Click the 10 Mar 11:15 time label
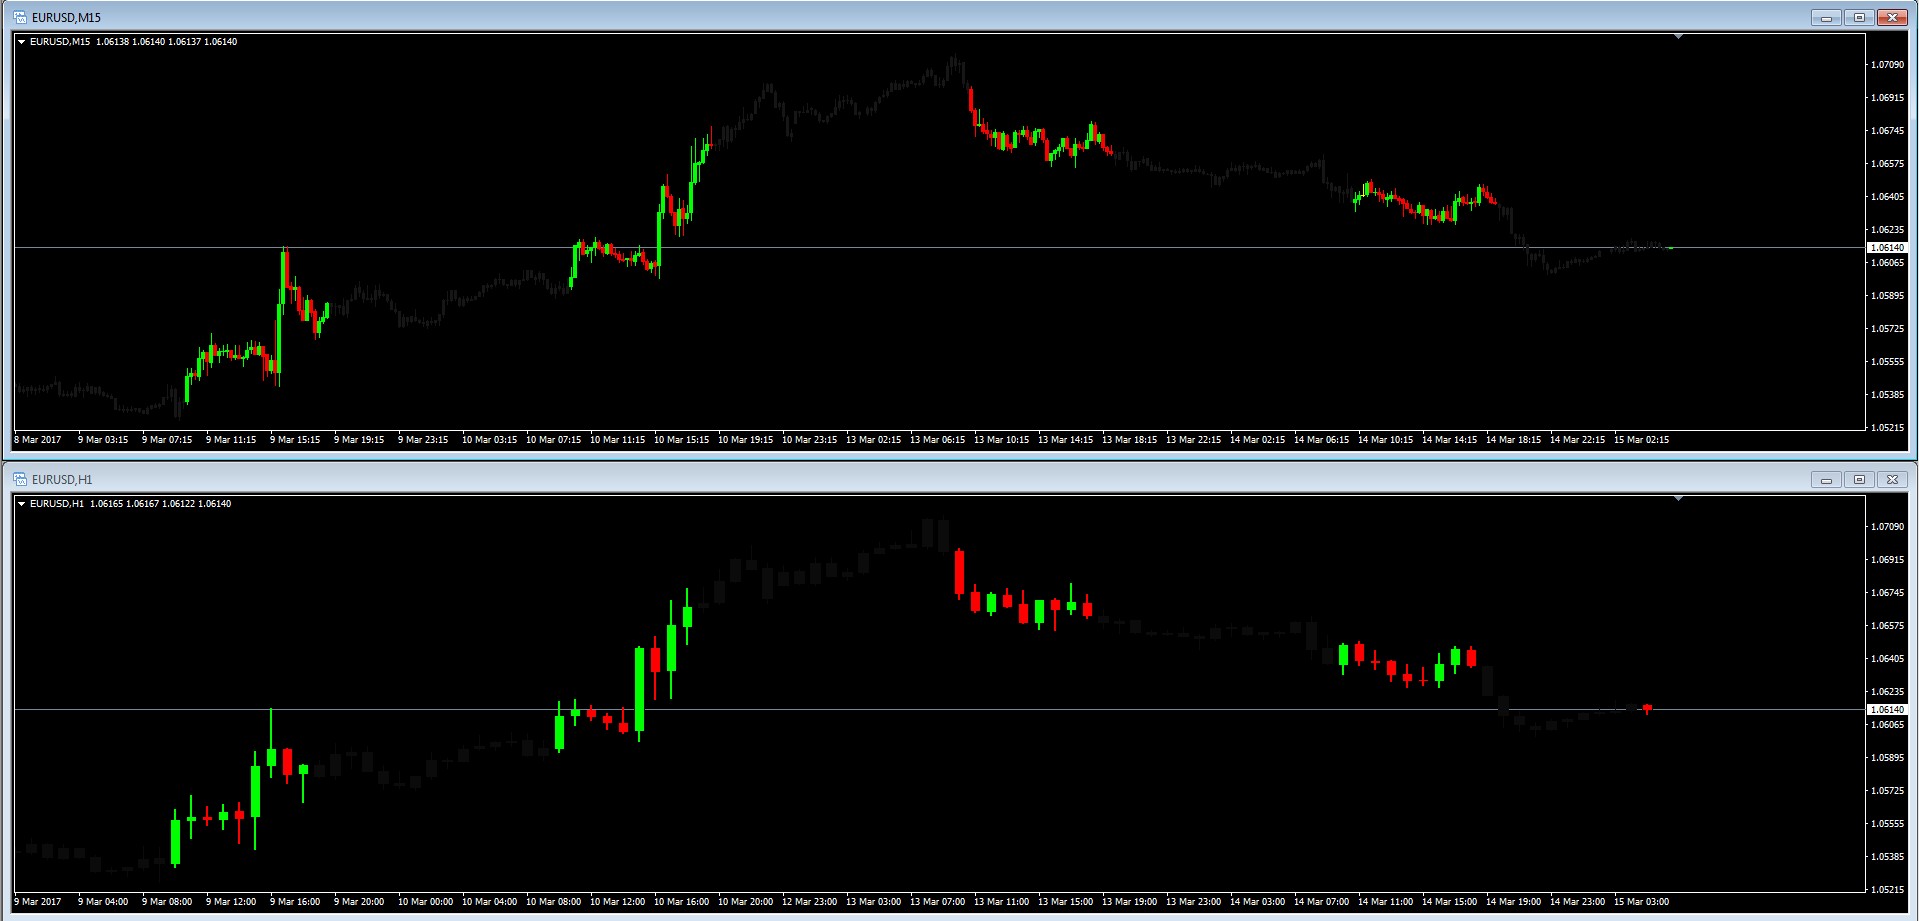The image size is (1919, 921). [x=617, y=440]
